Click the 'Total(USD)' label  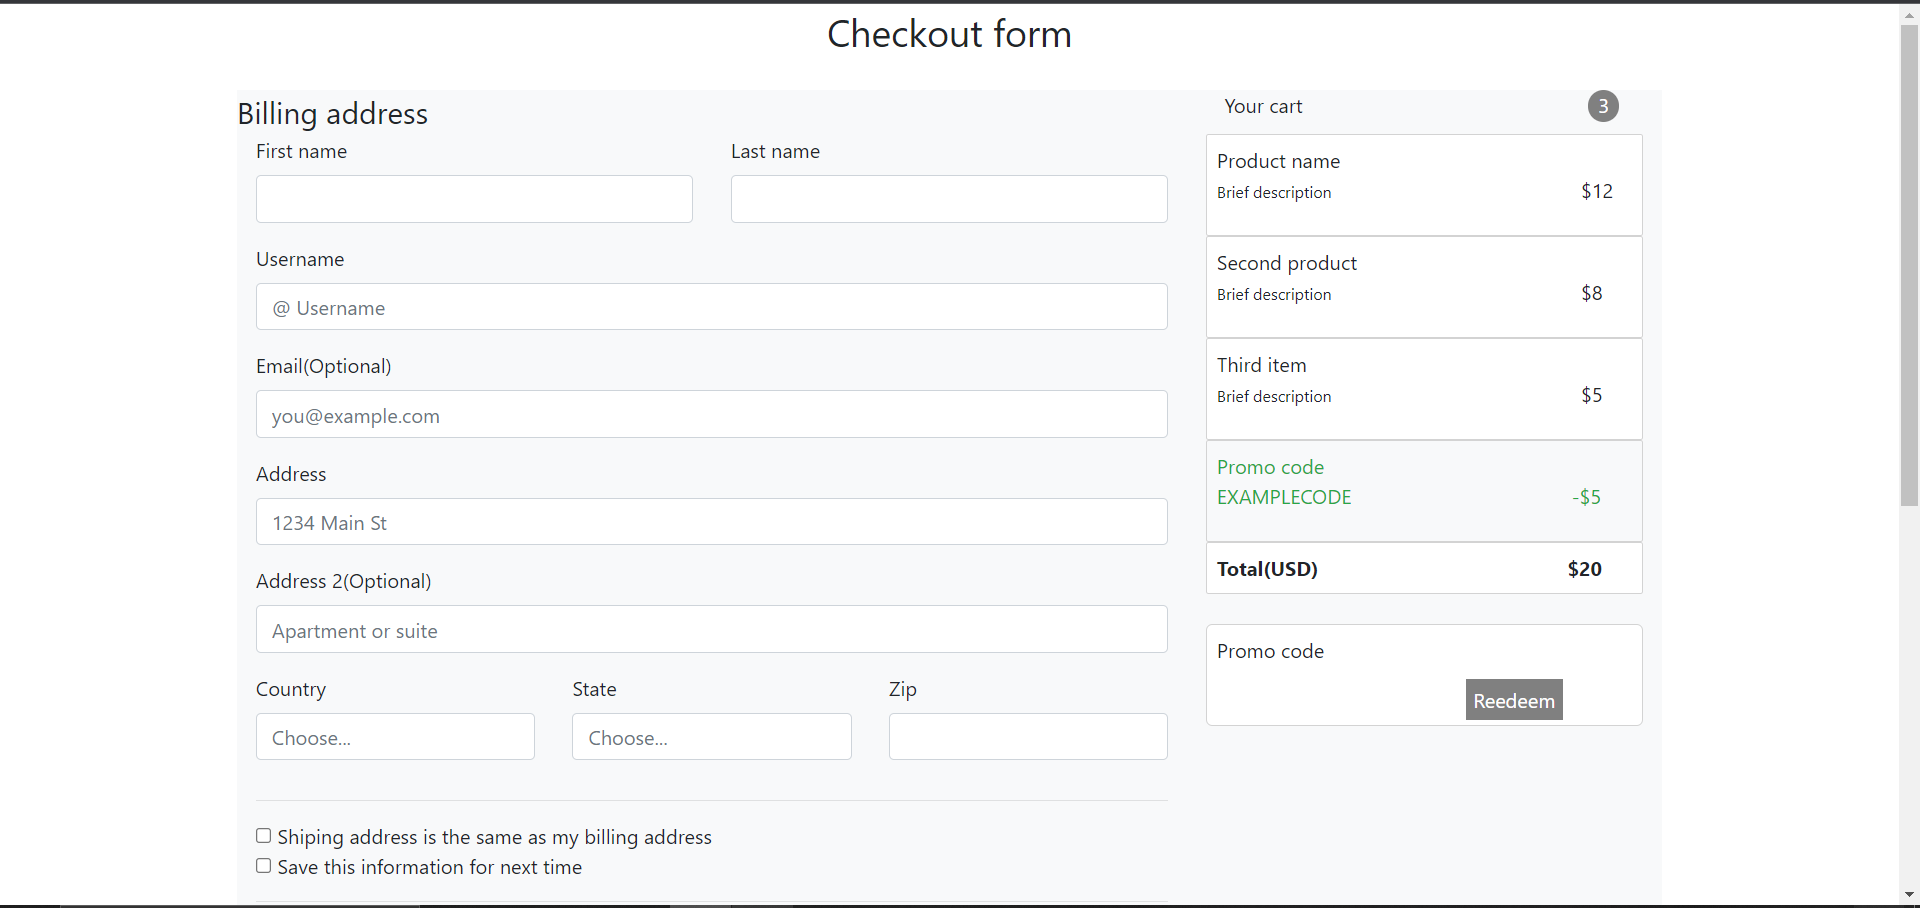(x=1267, y=569)
